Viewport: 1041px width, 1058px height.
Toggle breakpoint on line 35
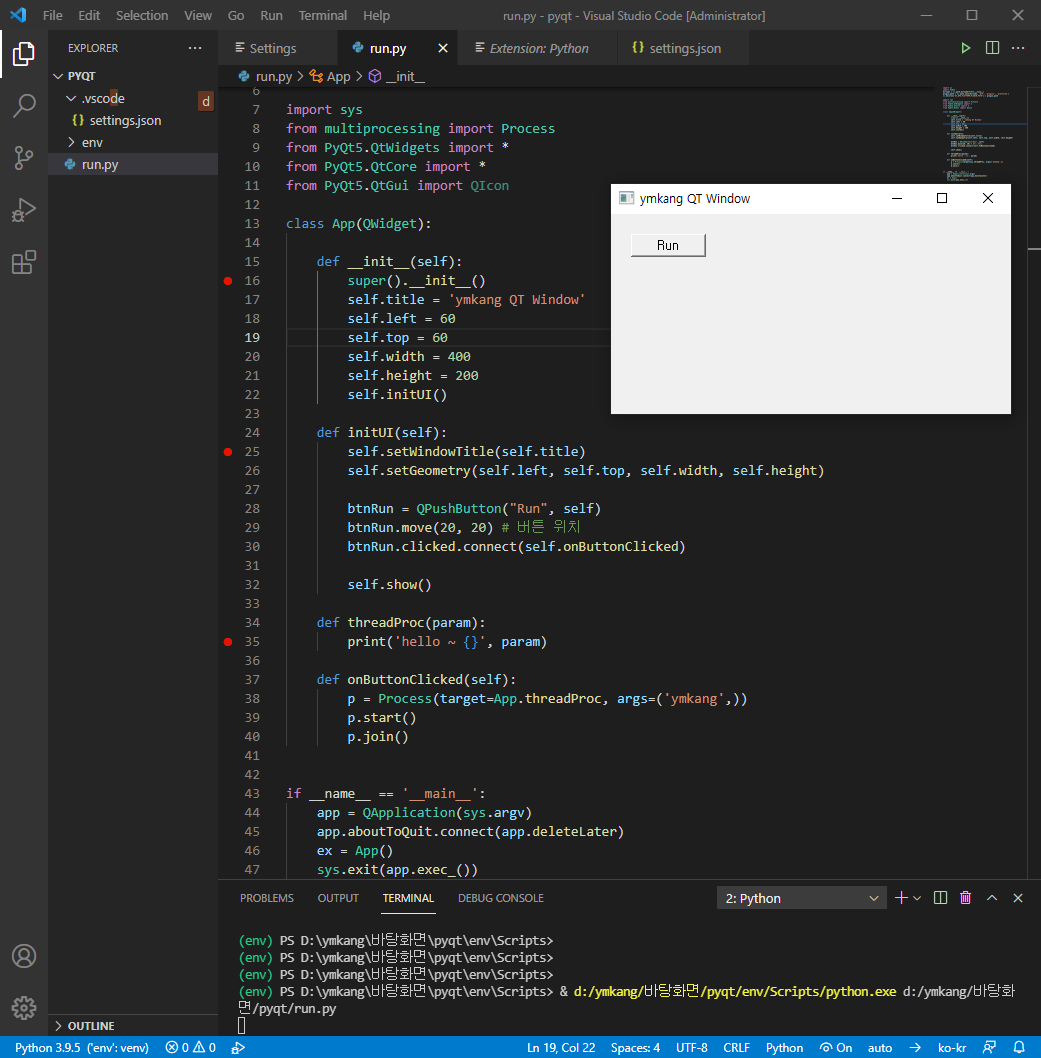click(x=228, y=642)
